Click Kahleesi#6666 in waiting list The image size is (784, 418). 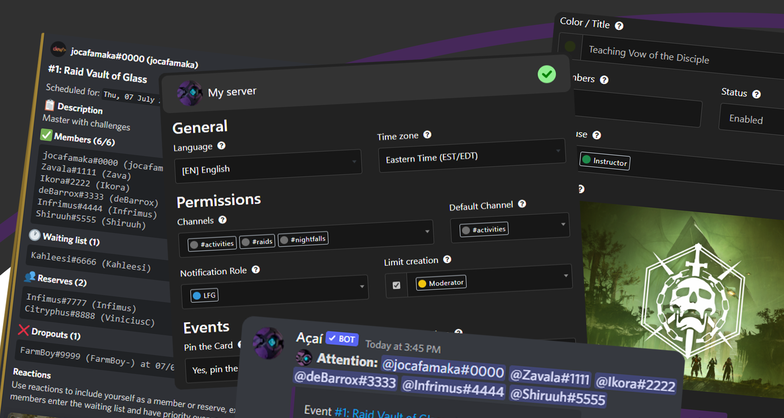click(91, 262)
